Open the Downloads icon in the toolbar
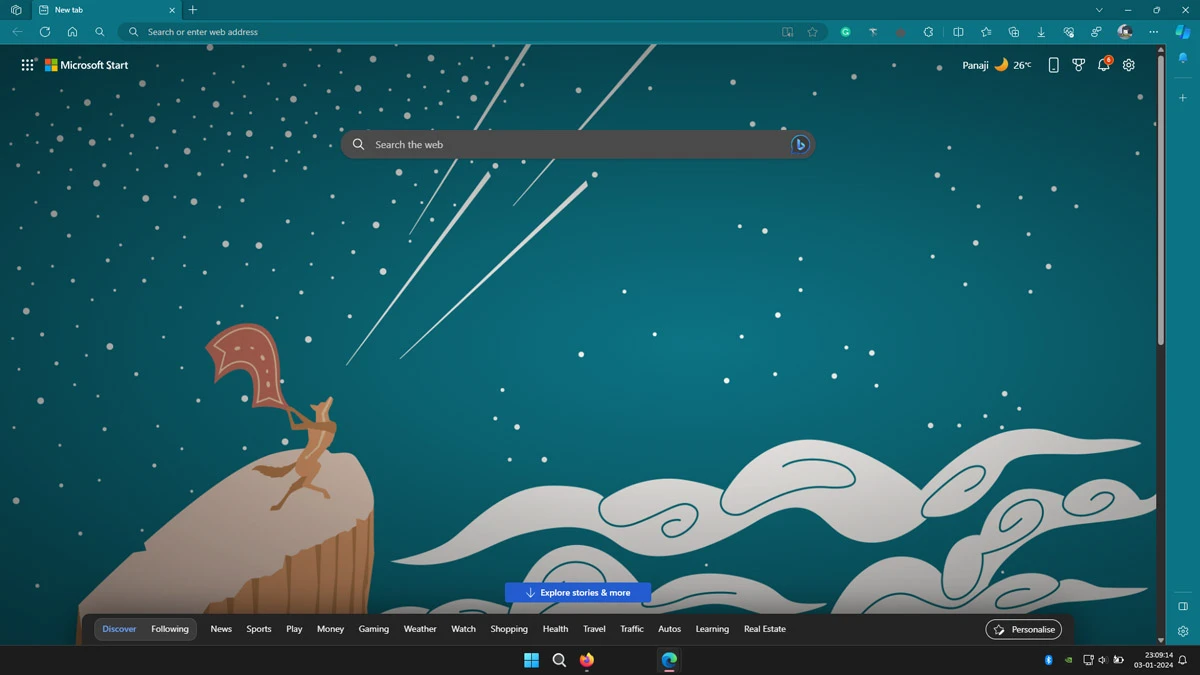 click(x=1041, y=31)
